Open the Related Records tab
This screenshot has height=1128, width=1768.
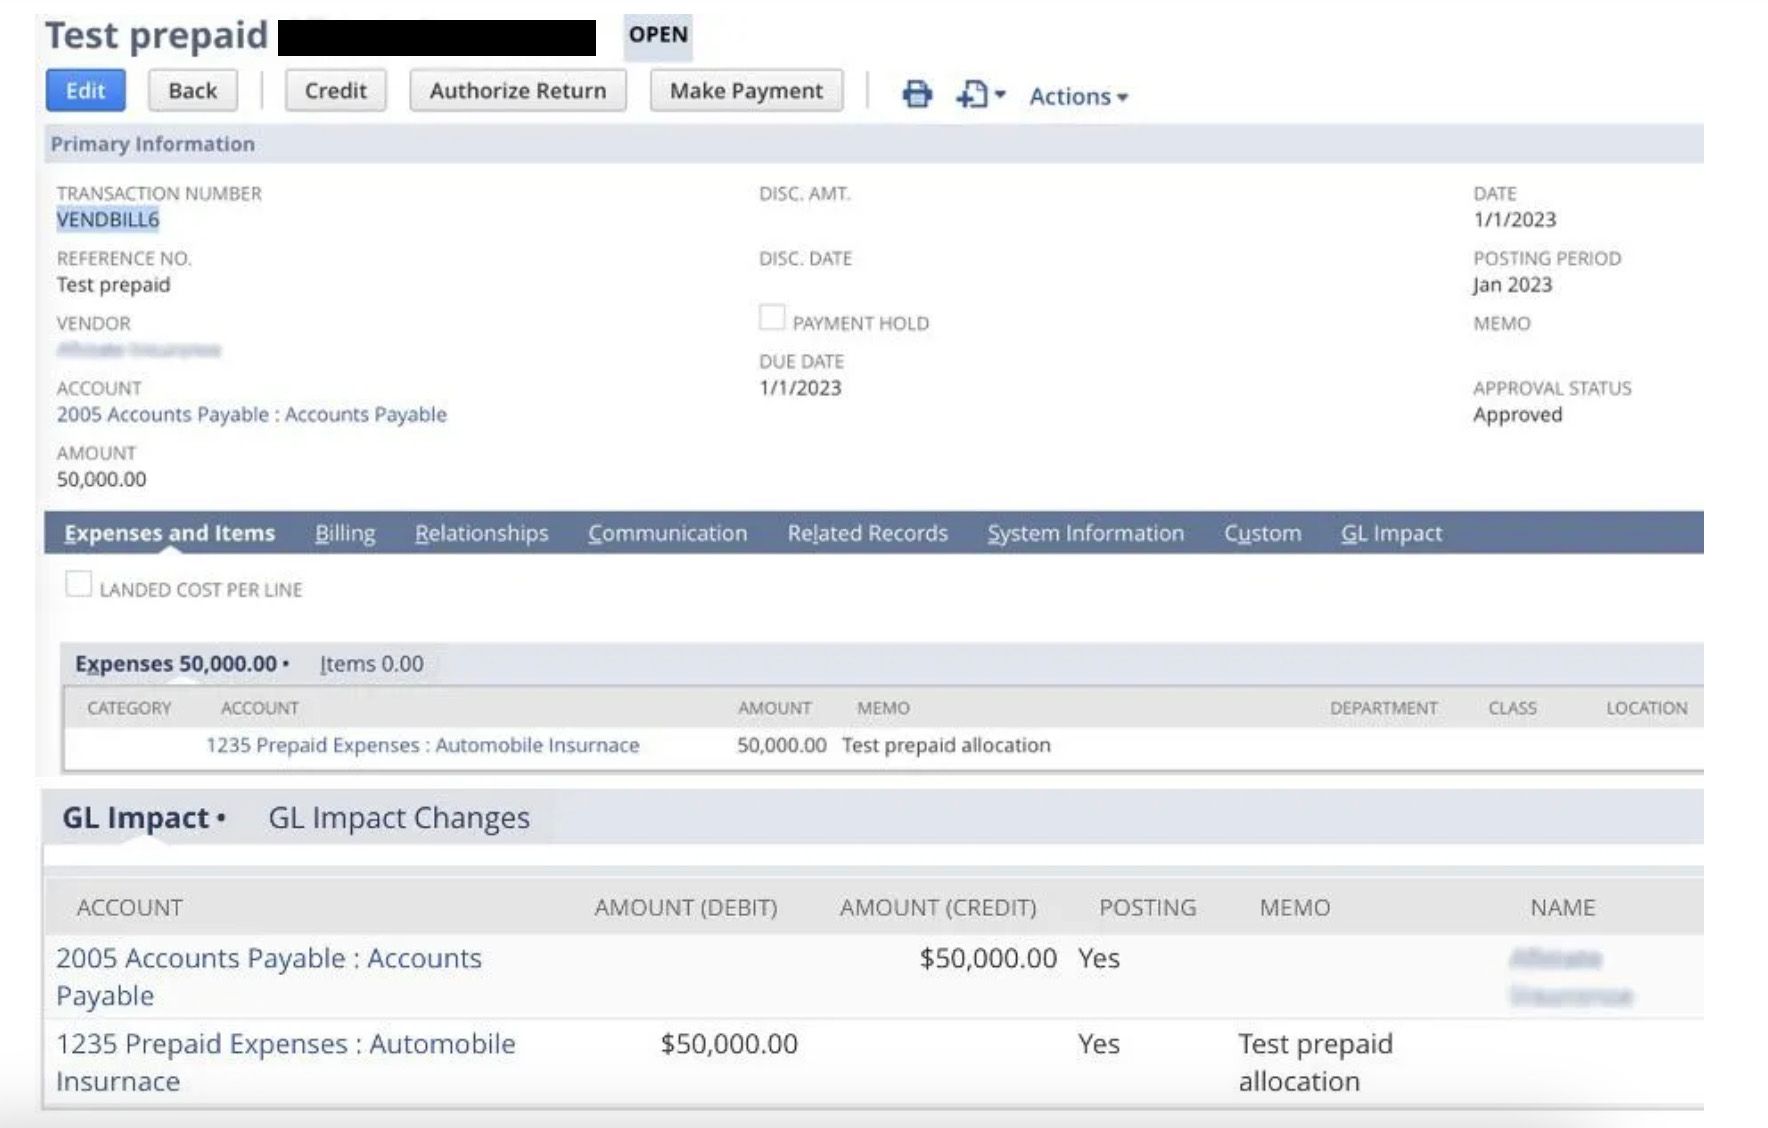pos(866,533)
